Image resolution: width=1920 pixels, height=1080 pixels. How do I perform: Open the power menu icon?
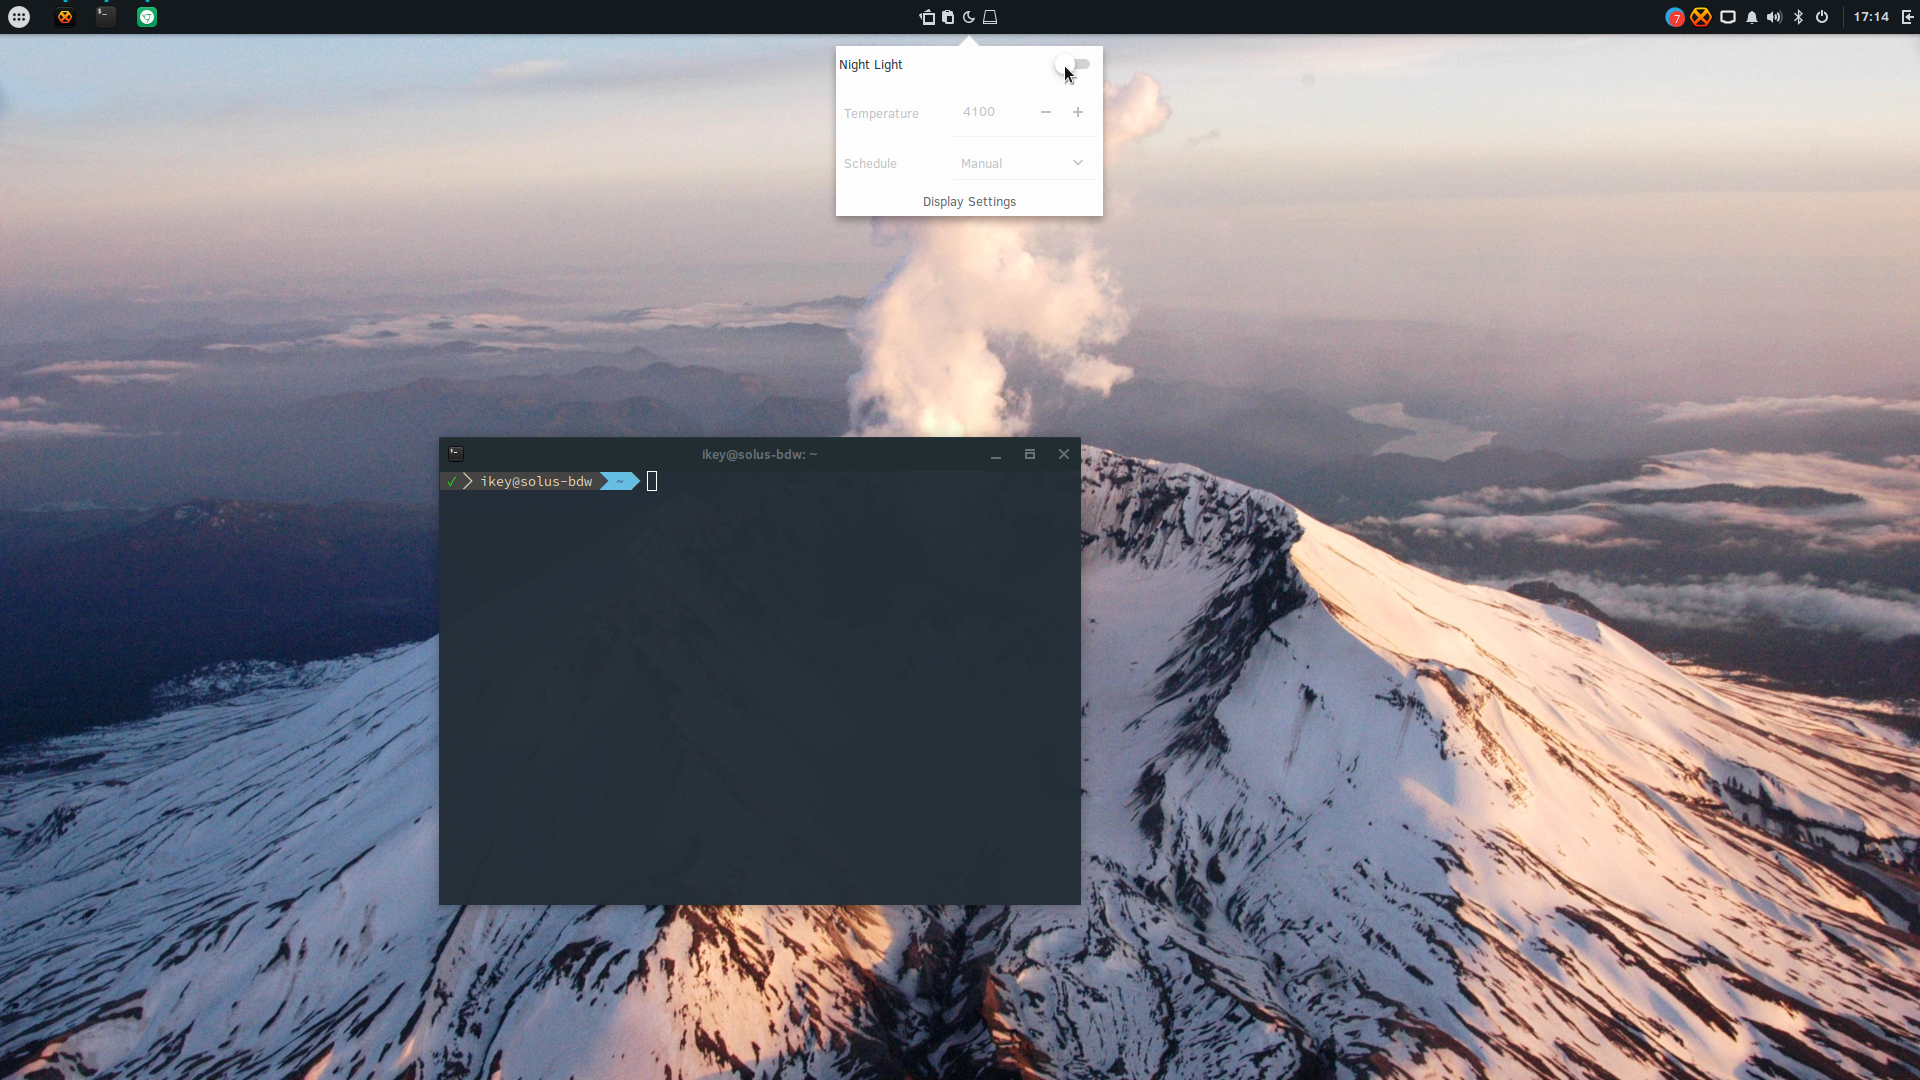click(x=1822, y=17)
